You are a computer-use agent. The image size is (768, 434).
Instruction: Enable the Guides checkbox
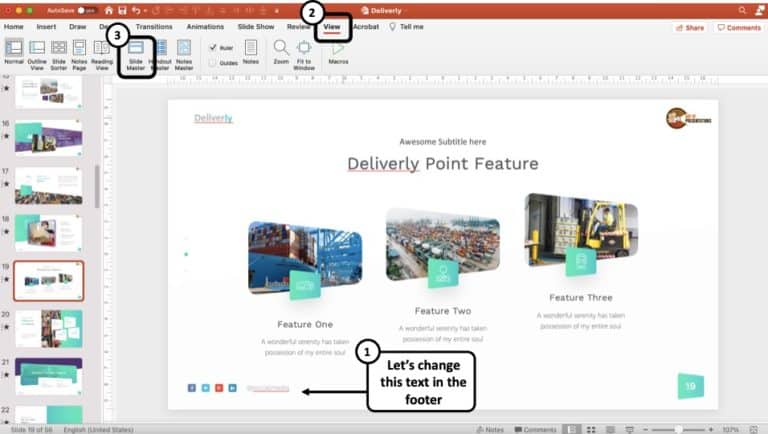(213, 63)
